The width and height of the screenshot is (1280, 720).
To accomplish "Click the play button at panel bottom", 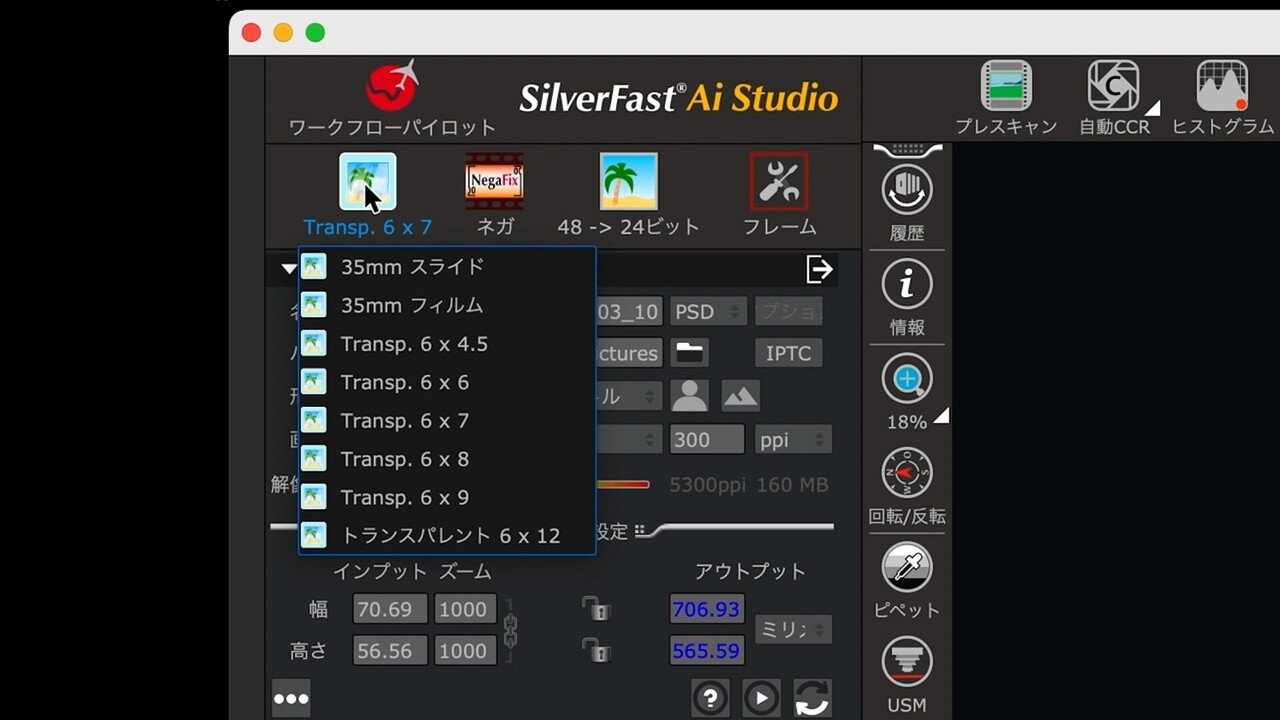I will click(762, 698).
